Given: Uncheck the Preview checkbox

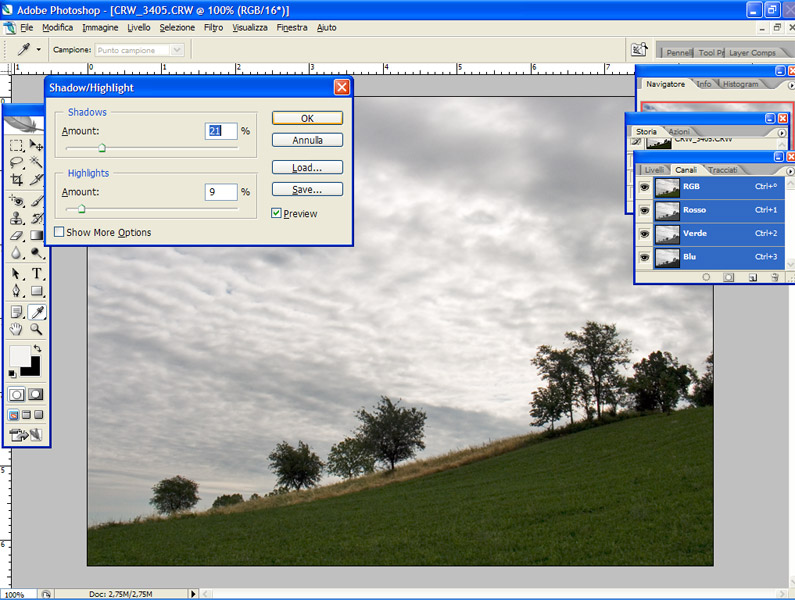Looking at the screenshot, I should tap(277, 213).
